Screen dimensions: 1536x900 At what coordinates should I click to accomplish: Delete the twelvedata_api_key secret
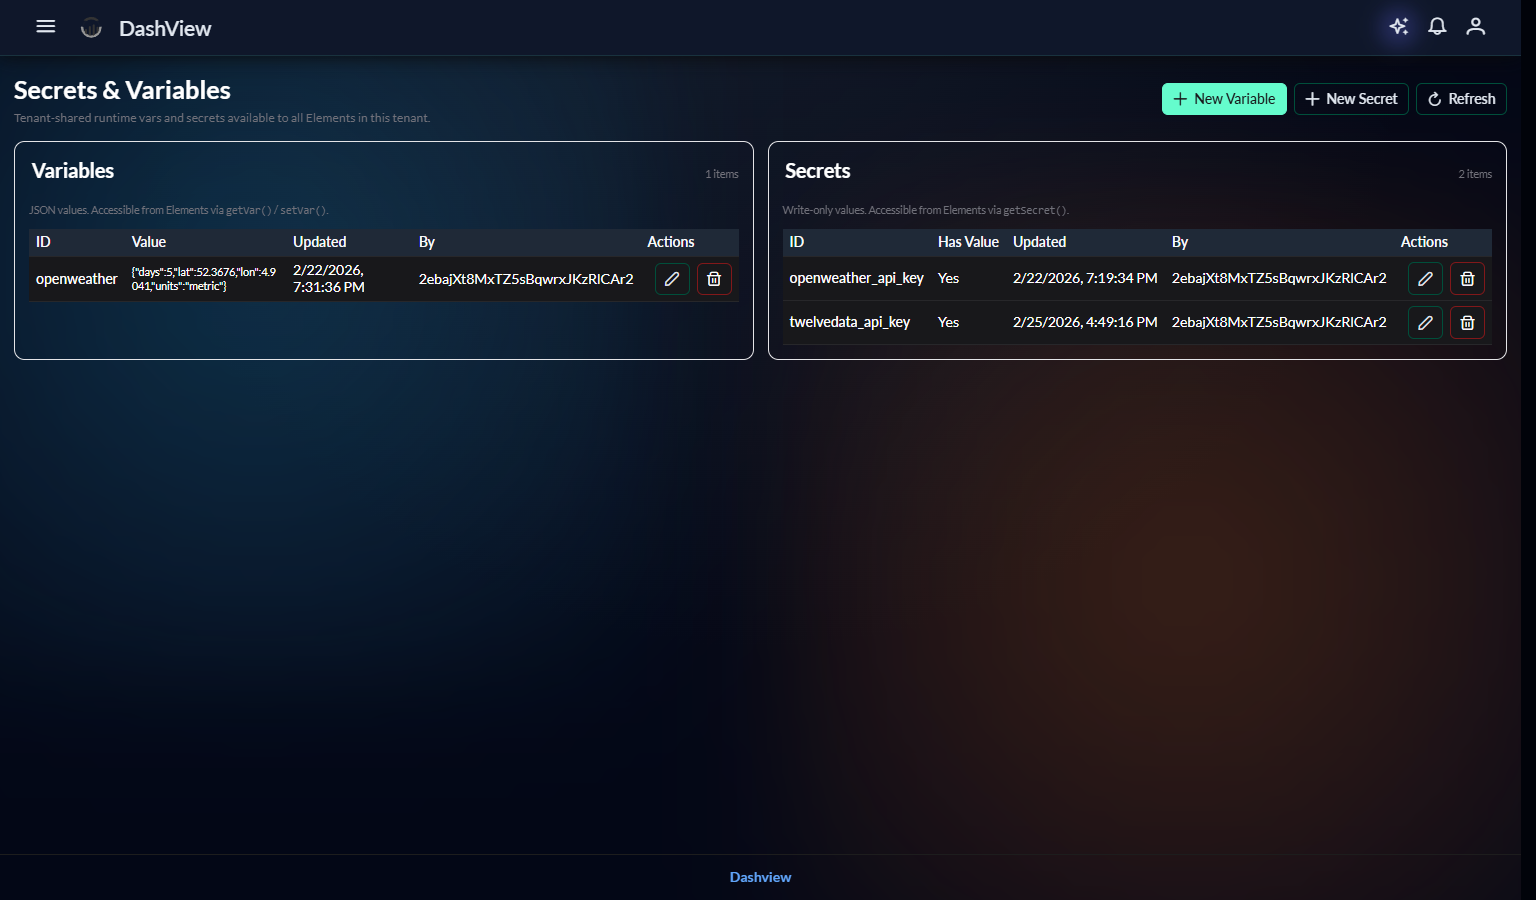[x=1467, y=323]
